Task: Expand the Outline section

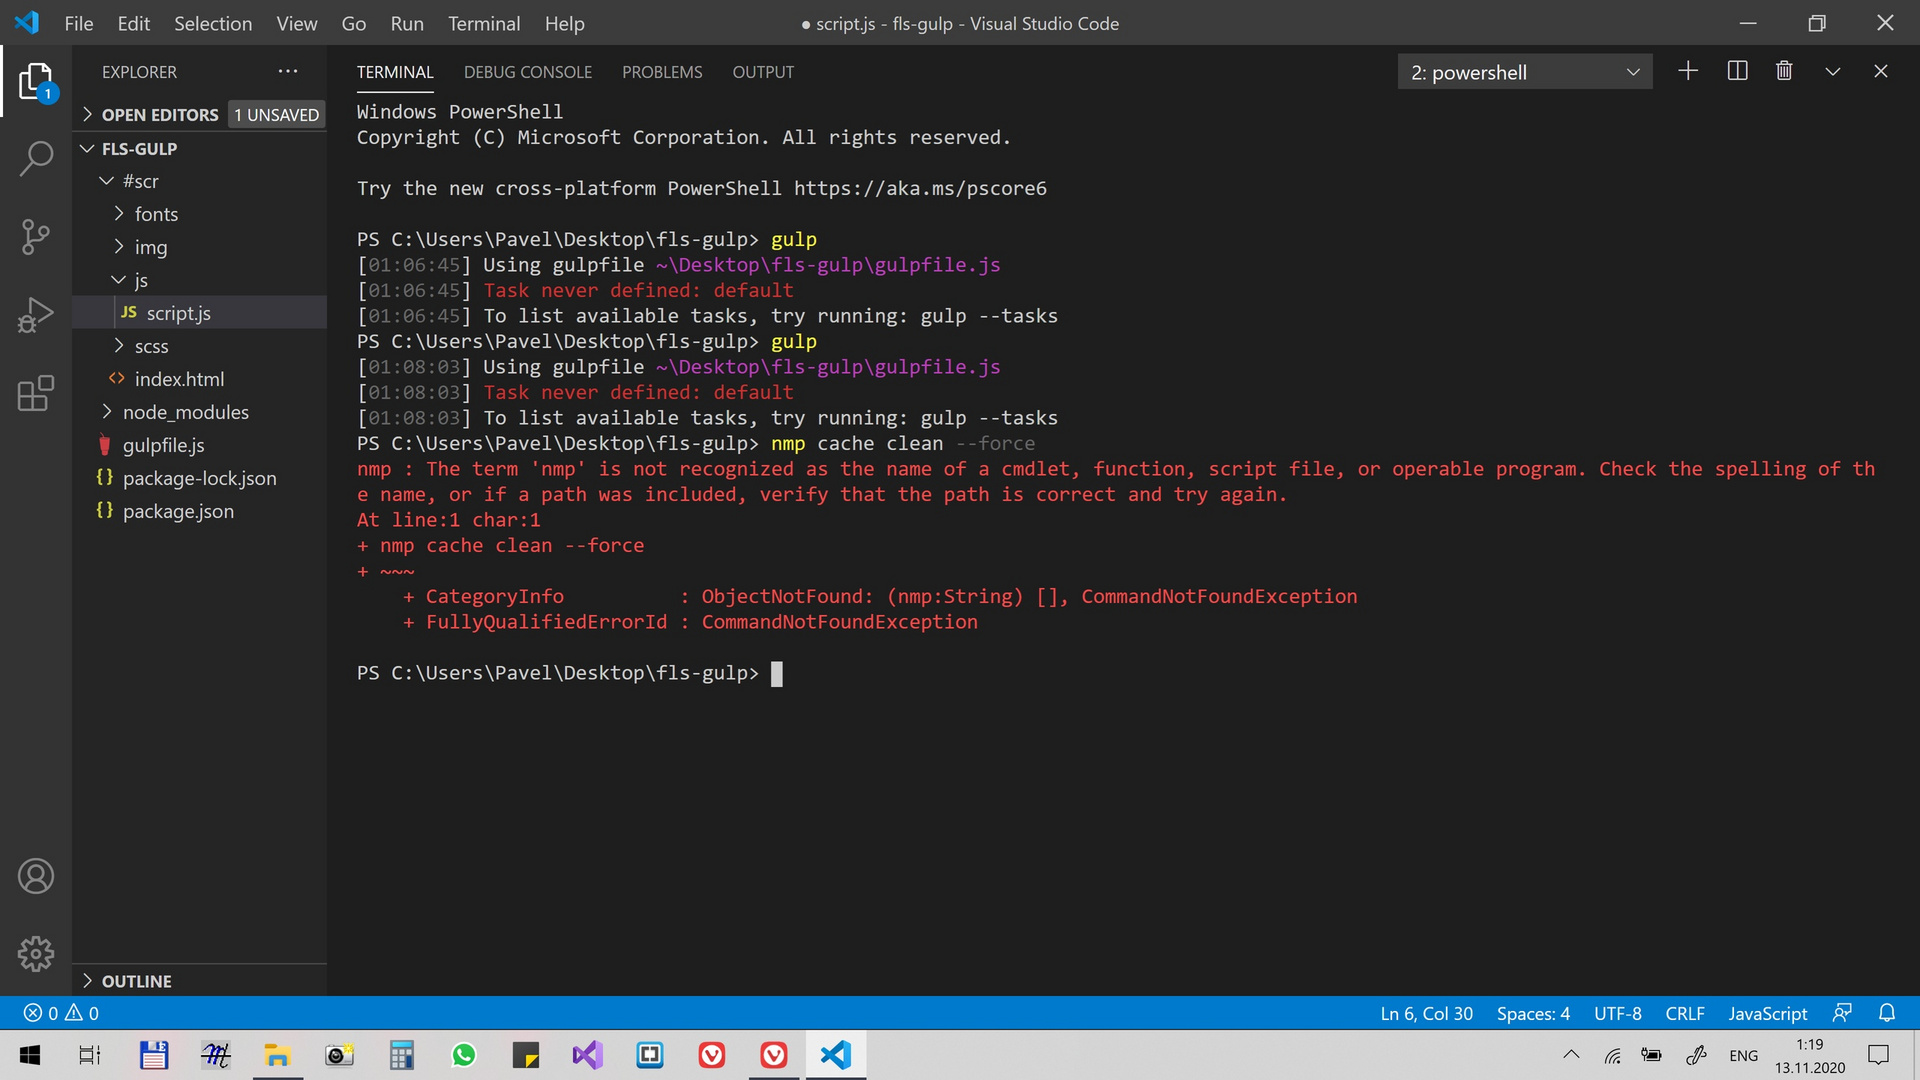Action: (x=200, y=981)
